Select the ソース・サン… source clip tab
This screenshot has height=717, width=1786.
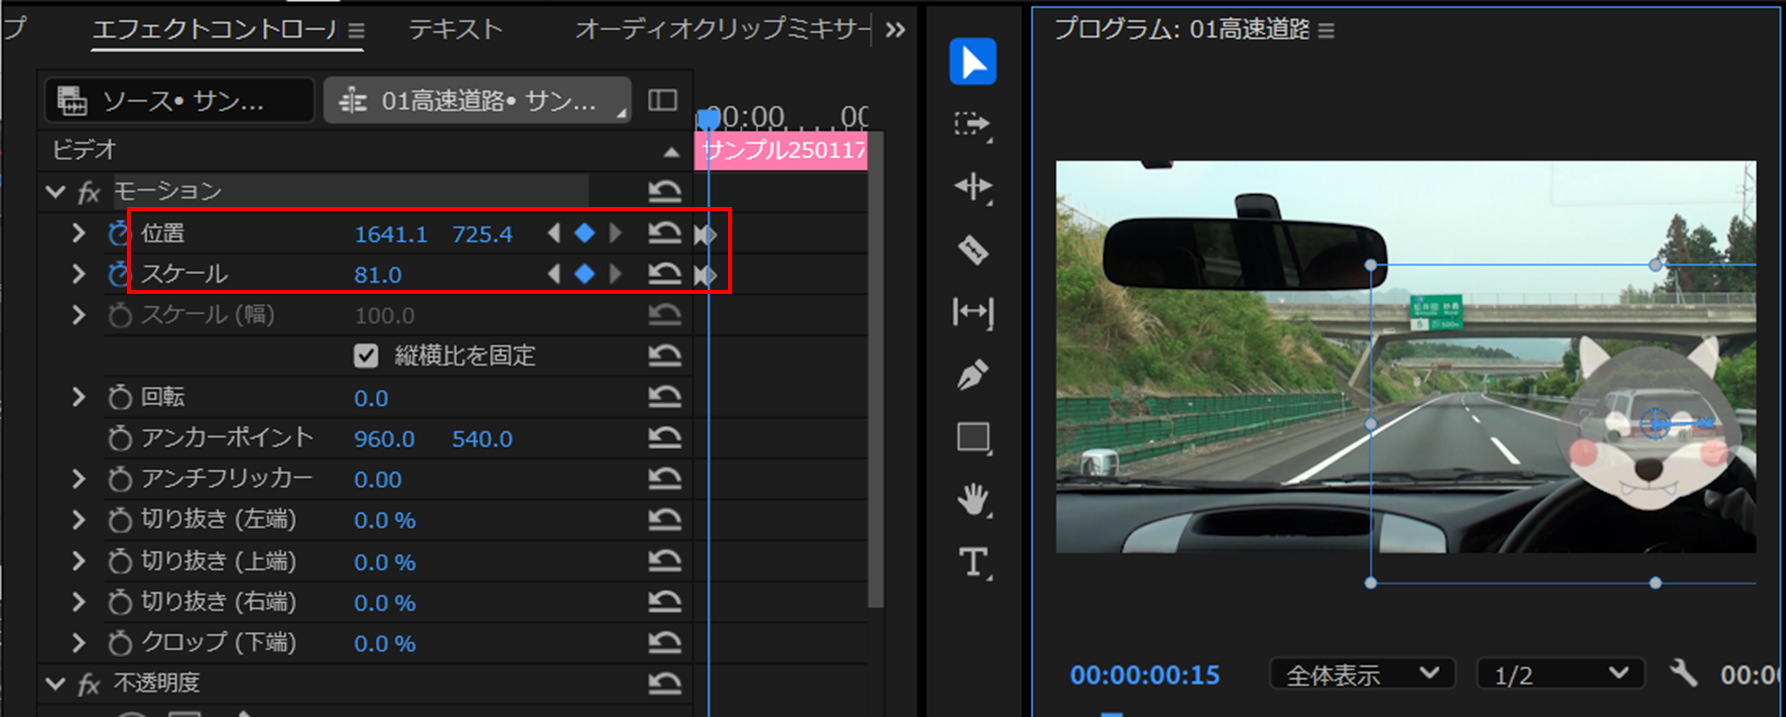point(180,100)
